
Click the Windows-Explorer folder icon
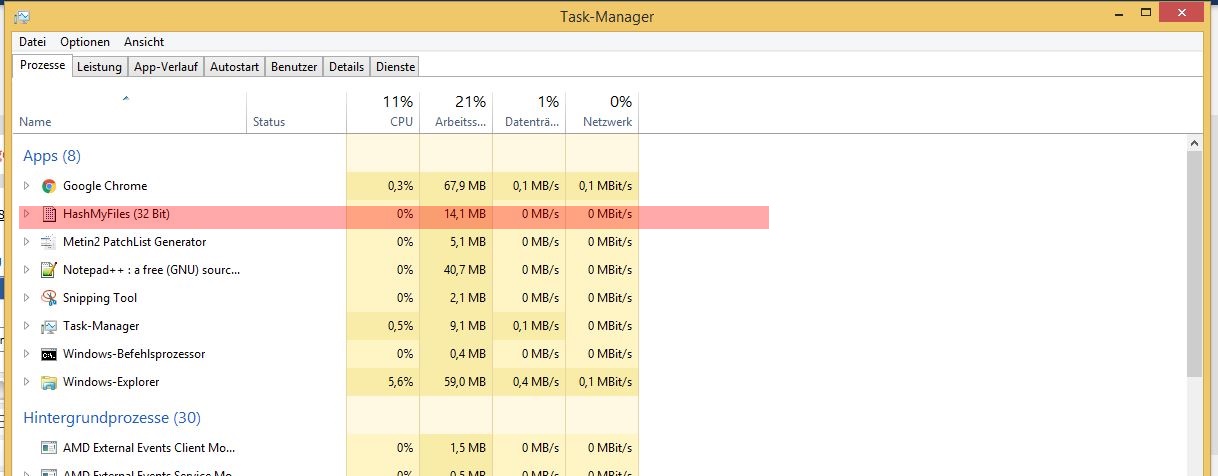coord(49,382)
